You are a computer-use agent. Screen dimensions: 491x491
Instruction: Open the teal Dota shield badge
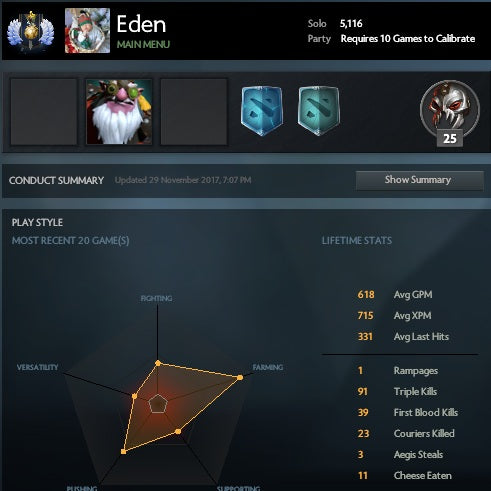[x=319, y=111]
